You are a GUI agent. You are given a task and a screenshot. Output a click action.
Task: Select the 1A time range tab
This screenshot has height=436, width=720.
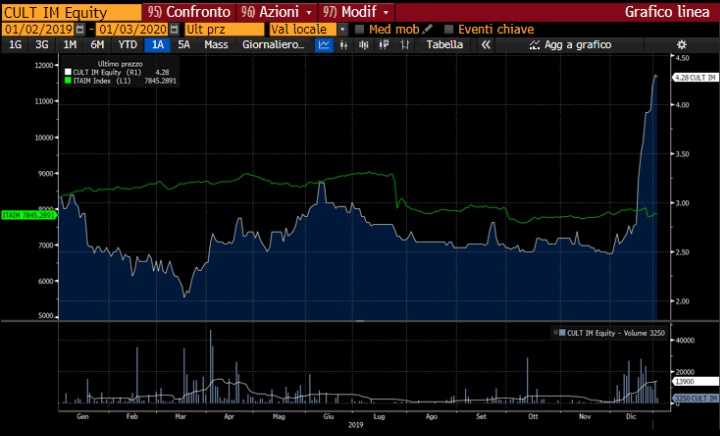coord(158,45)
